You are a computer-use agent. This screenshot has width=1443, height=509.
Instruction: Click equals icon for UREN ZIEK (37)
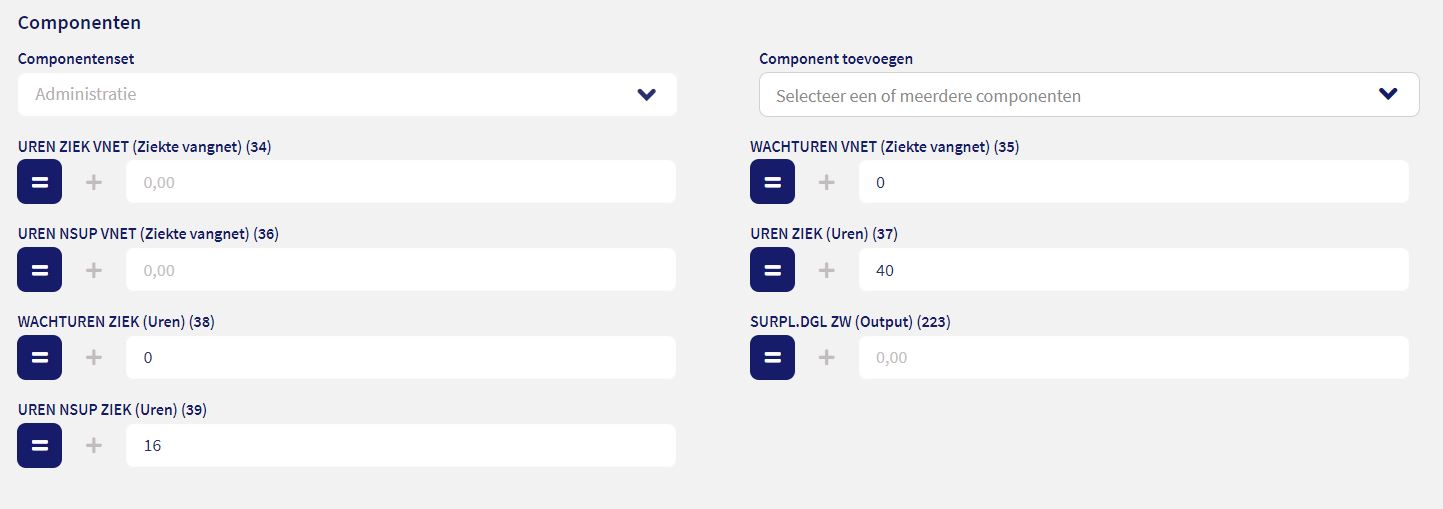pyautogui.click(x=772, y=270)
